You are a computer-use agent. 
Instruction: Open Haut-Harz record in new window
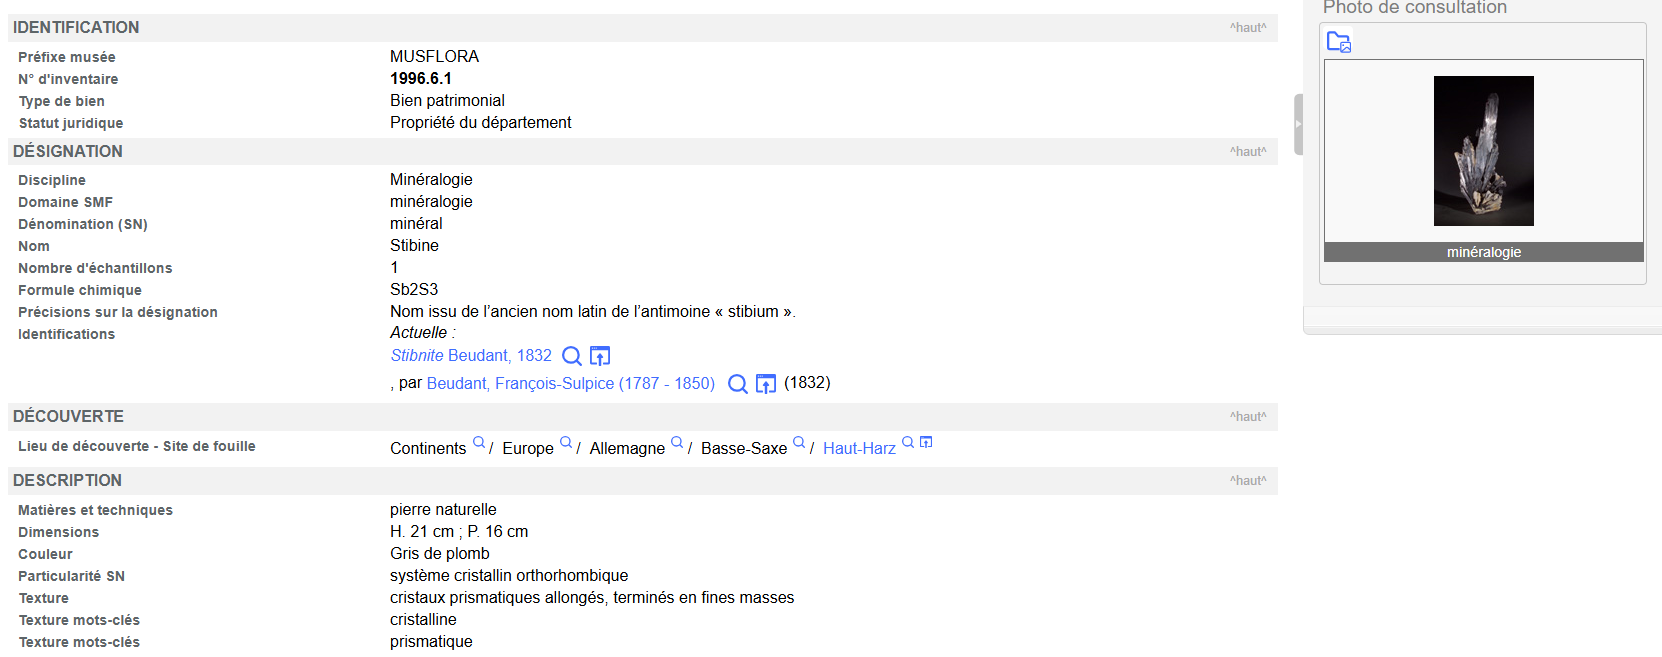pyautogui.click(x=926, y=443)
